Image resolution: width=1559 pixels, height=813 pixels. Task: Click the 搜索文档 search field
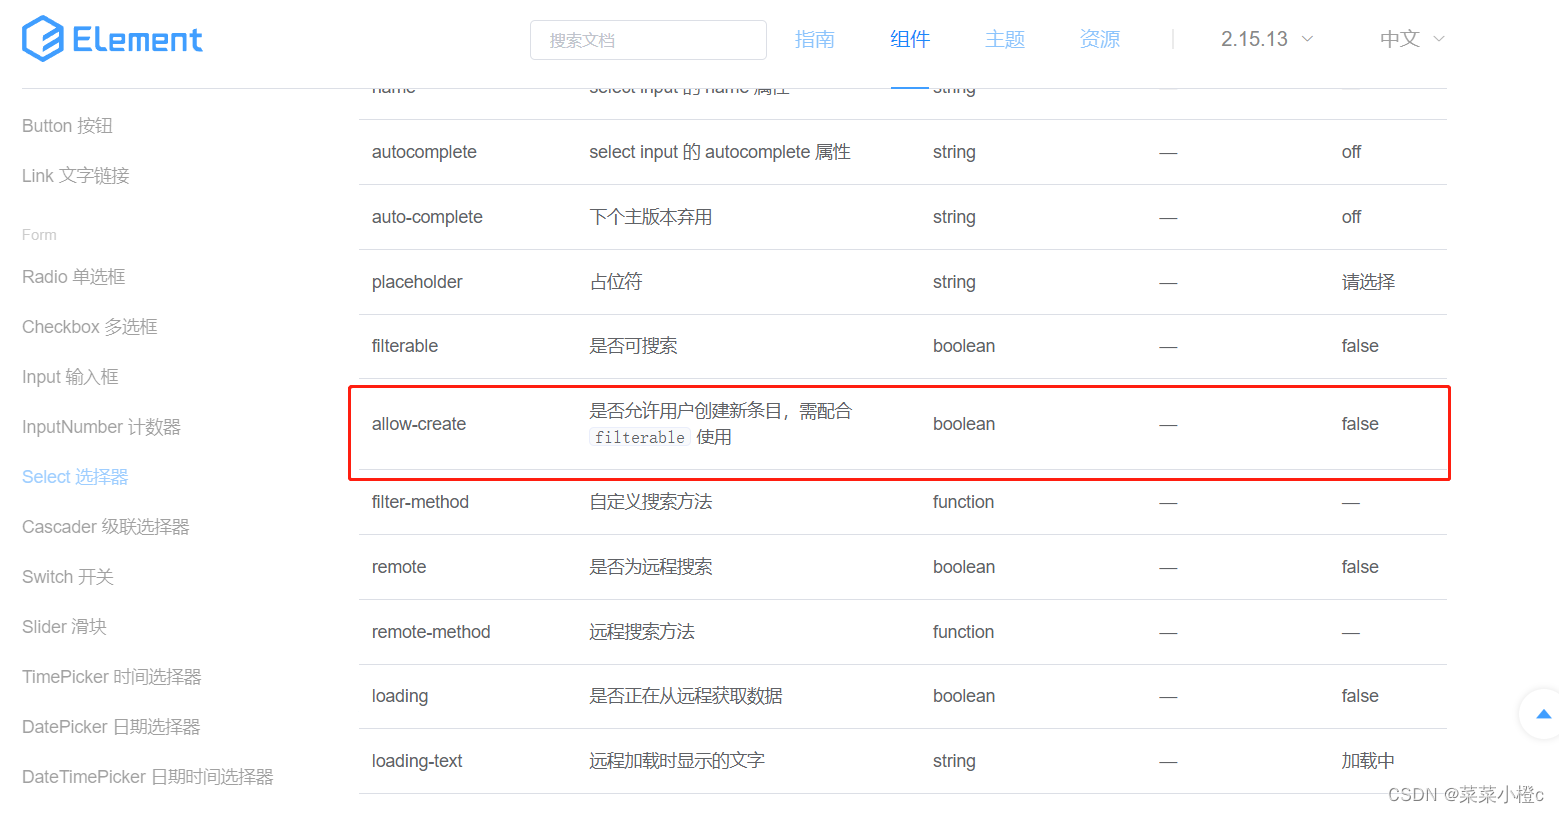coord(647,39)
